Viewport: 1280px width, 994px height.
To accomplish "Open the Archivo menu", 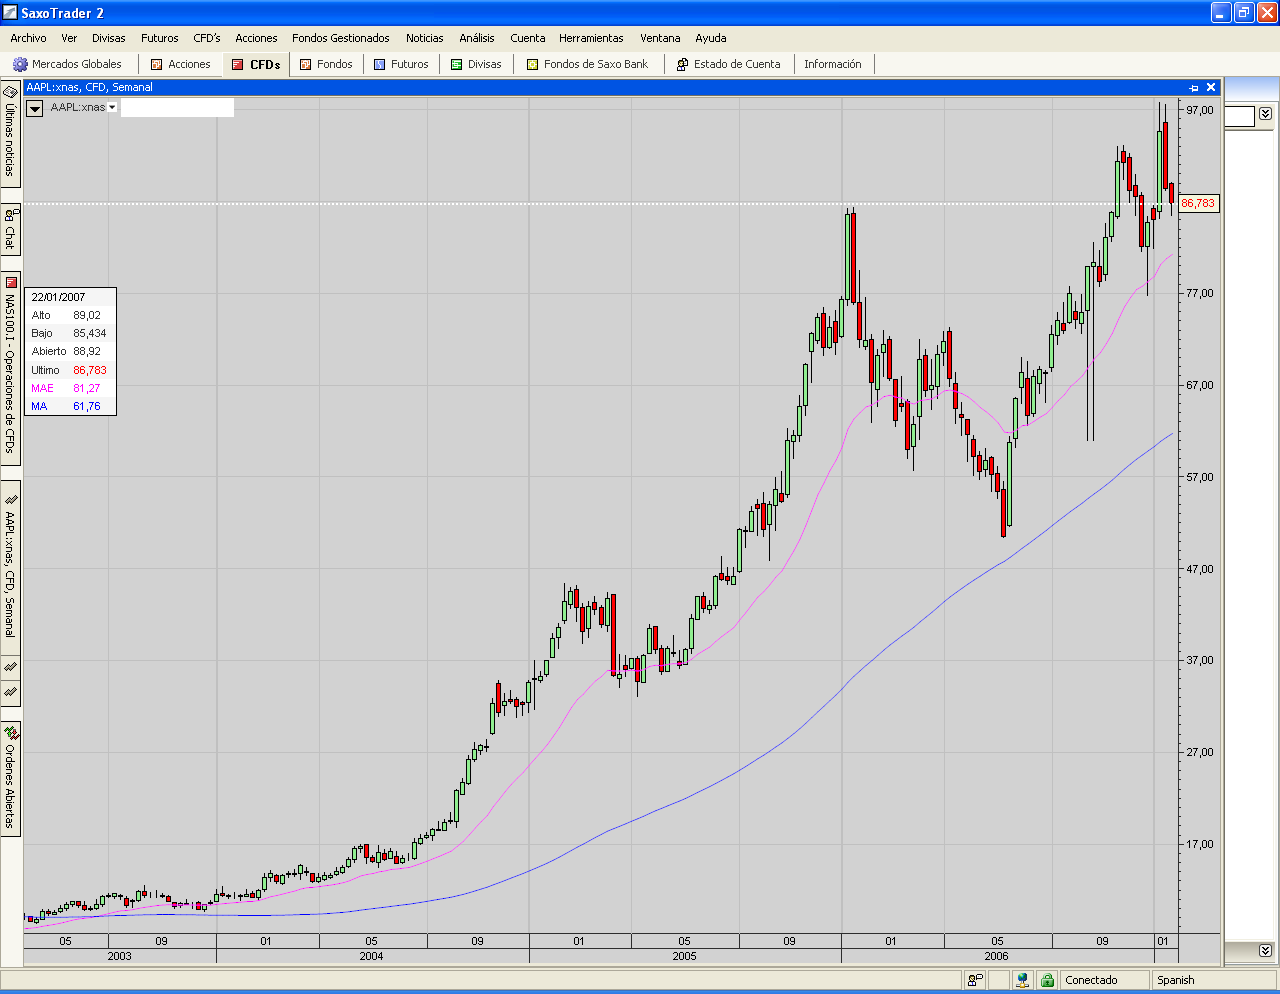I will [x=29, y=38].
